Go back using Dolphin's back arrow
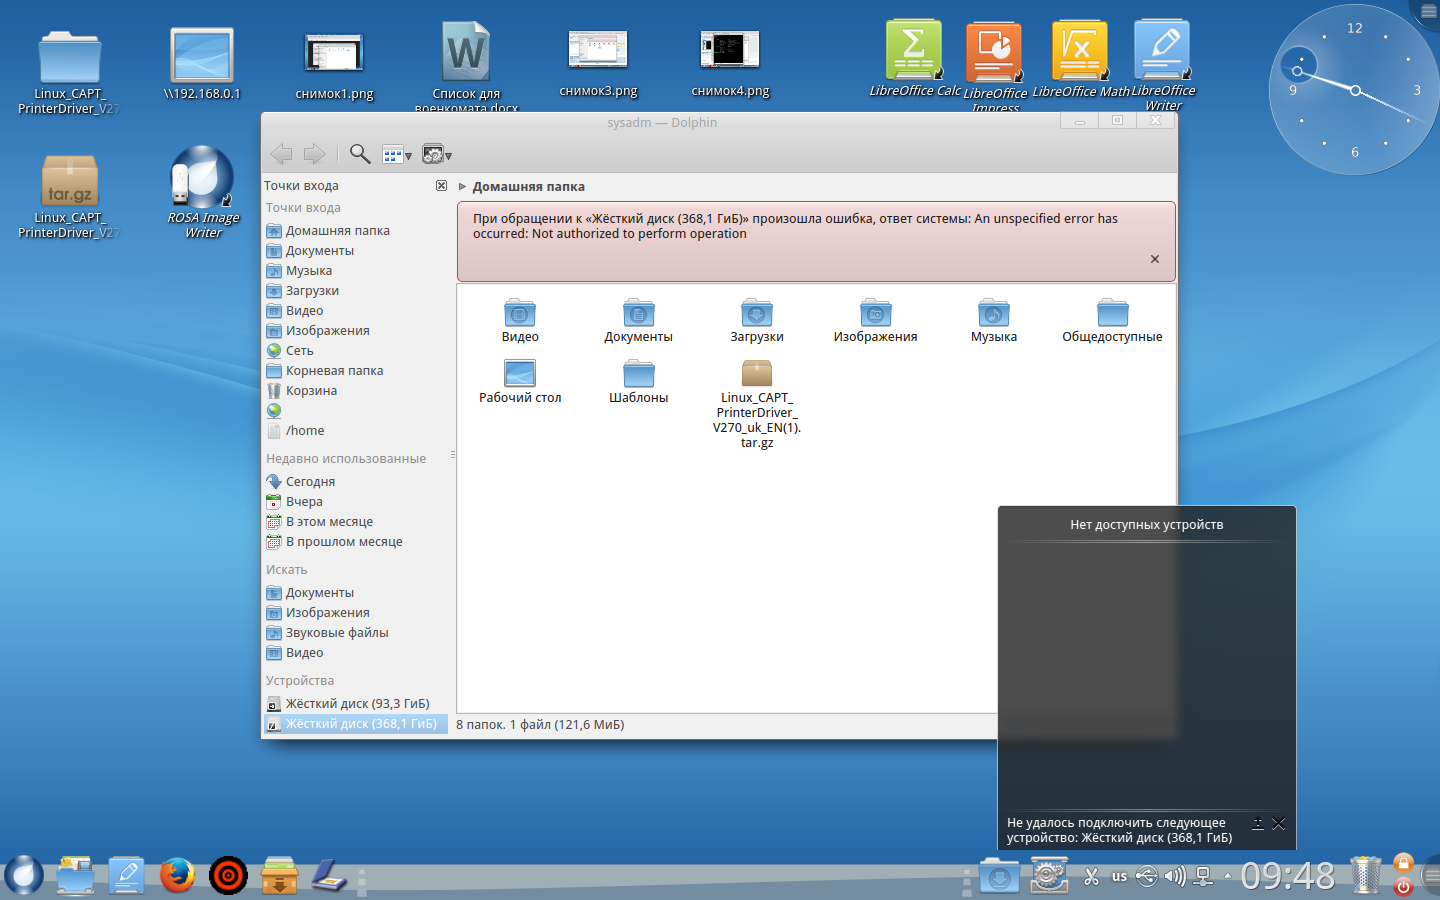Image resolution: width=1440 pixels, height=900 pixels. 282,154
